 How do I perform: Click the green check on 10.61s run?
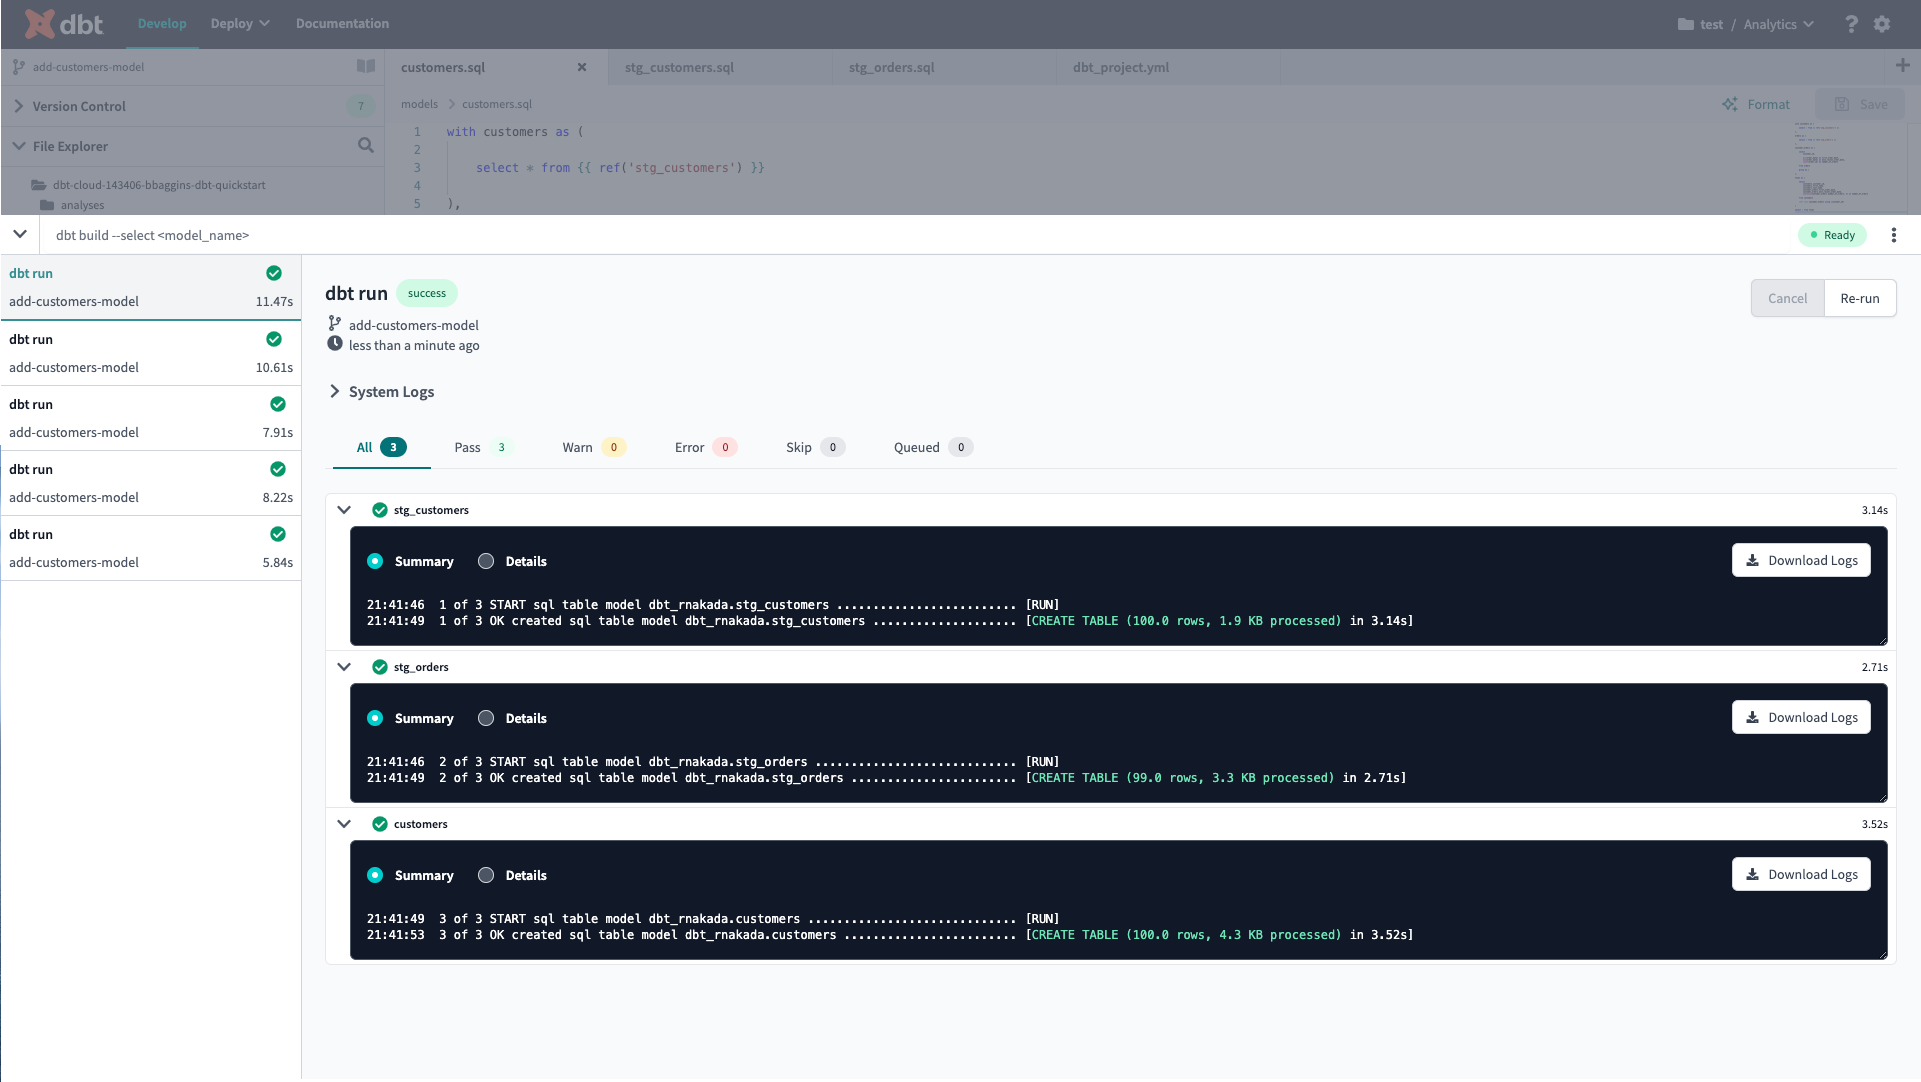274,339
